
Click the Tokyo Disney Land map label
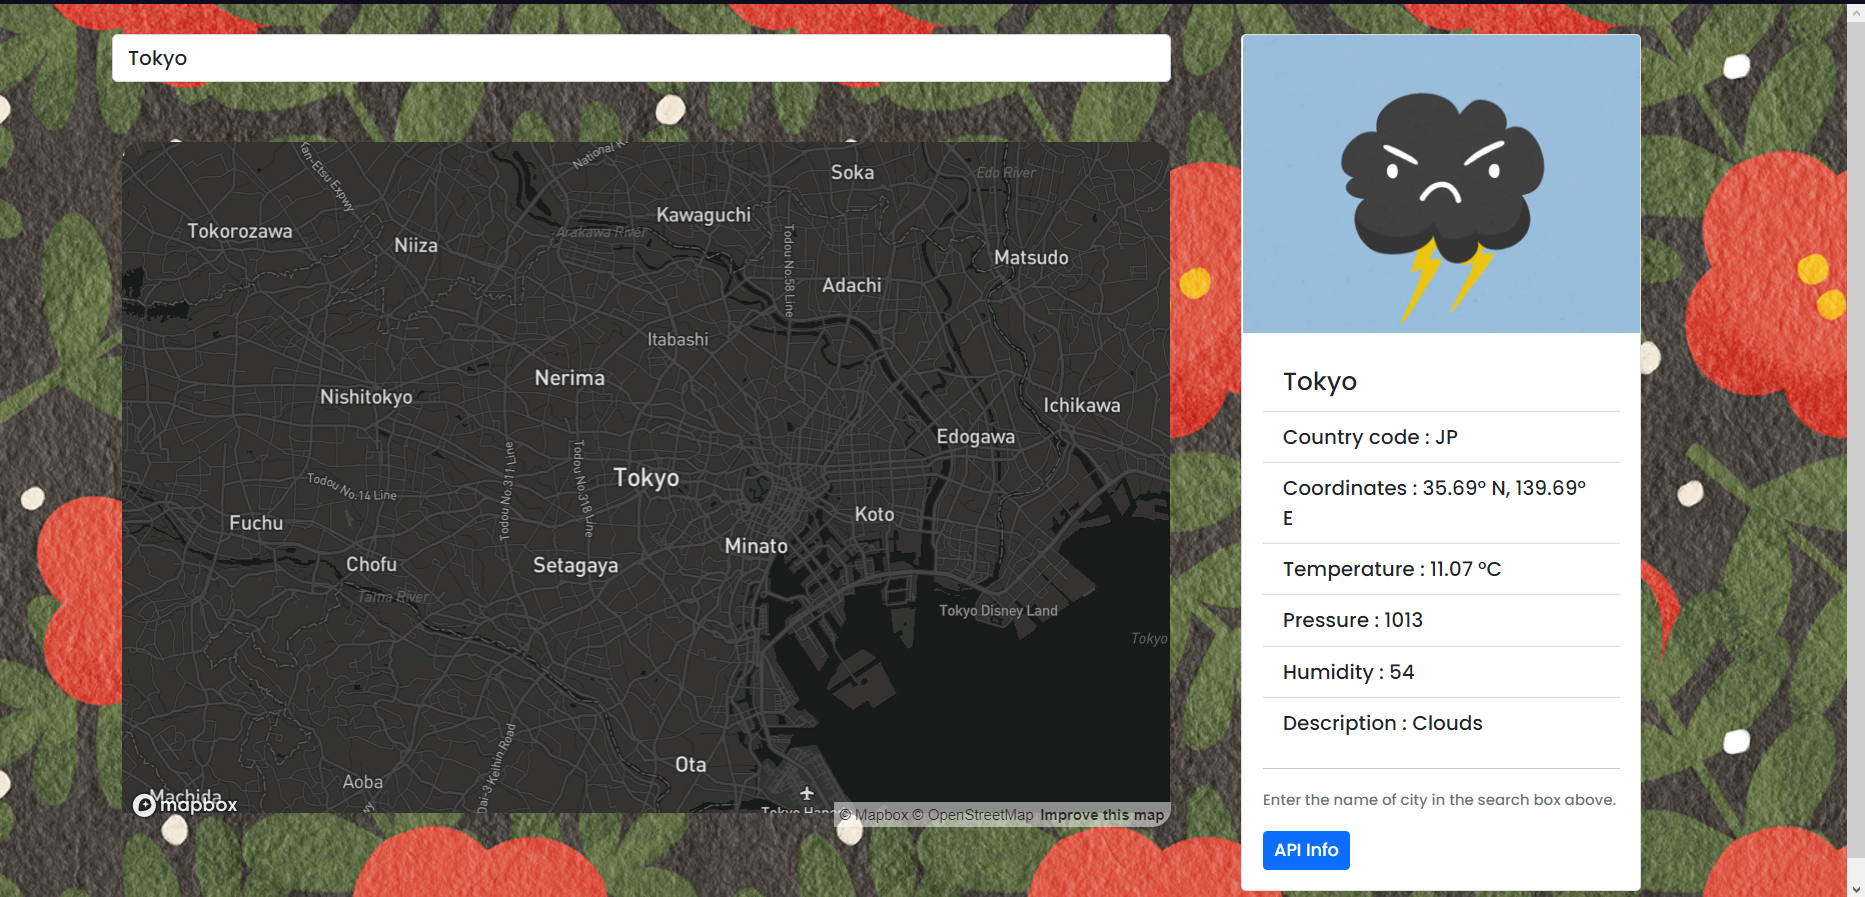[x=998, y=611]
